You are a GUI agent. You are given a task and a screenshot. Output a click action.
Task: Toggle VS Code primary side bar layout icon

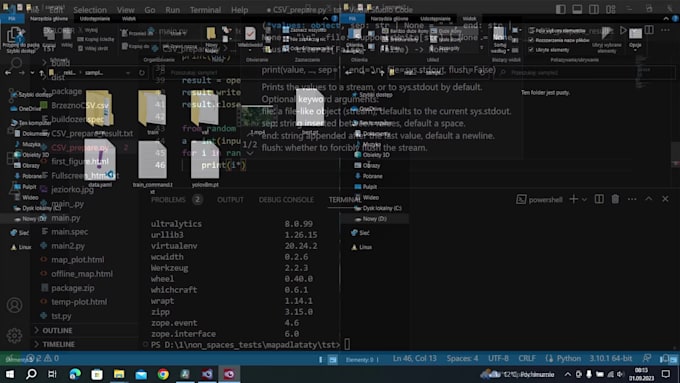point(560,9)
